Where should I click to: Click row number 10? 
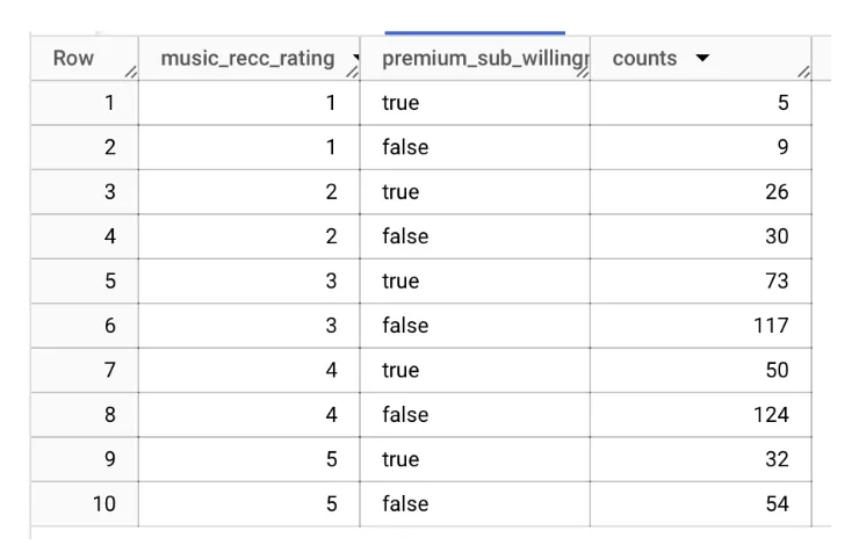[104, 504]
